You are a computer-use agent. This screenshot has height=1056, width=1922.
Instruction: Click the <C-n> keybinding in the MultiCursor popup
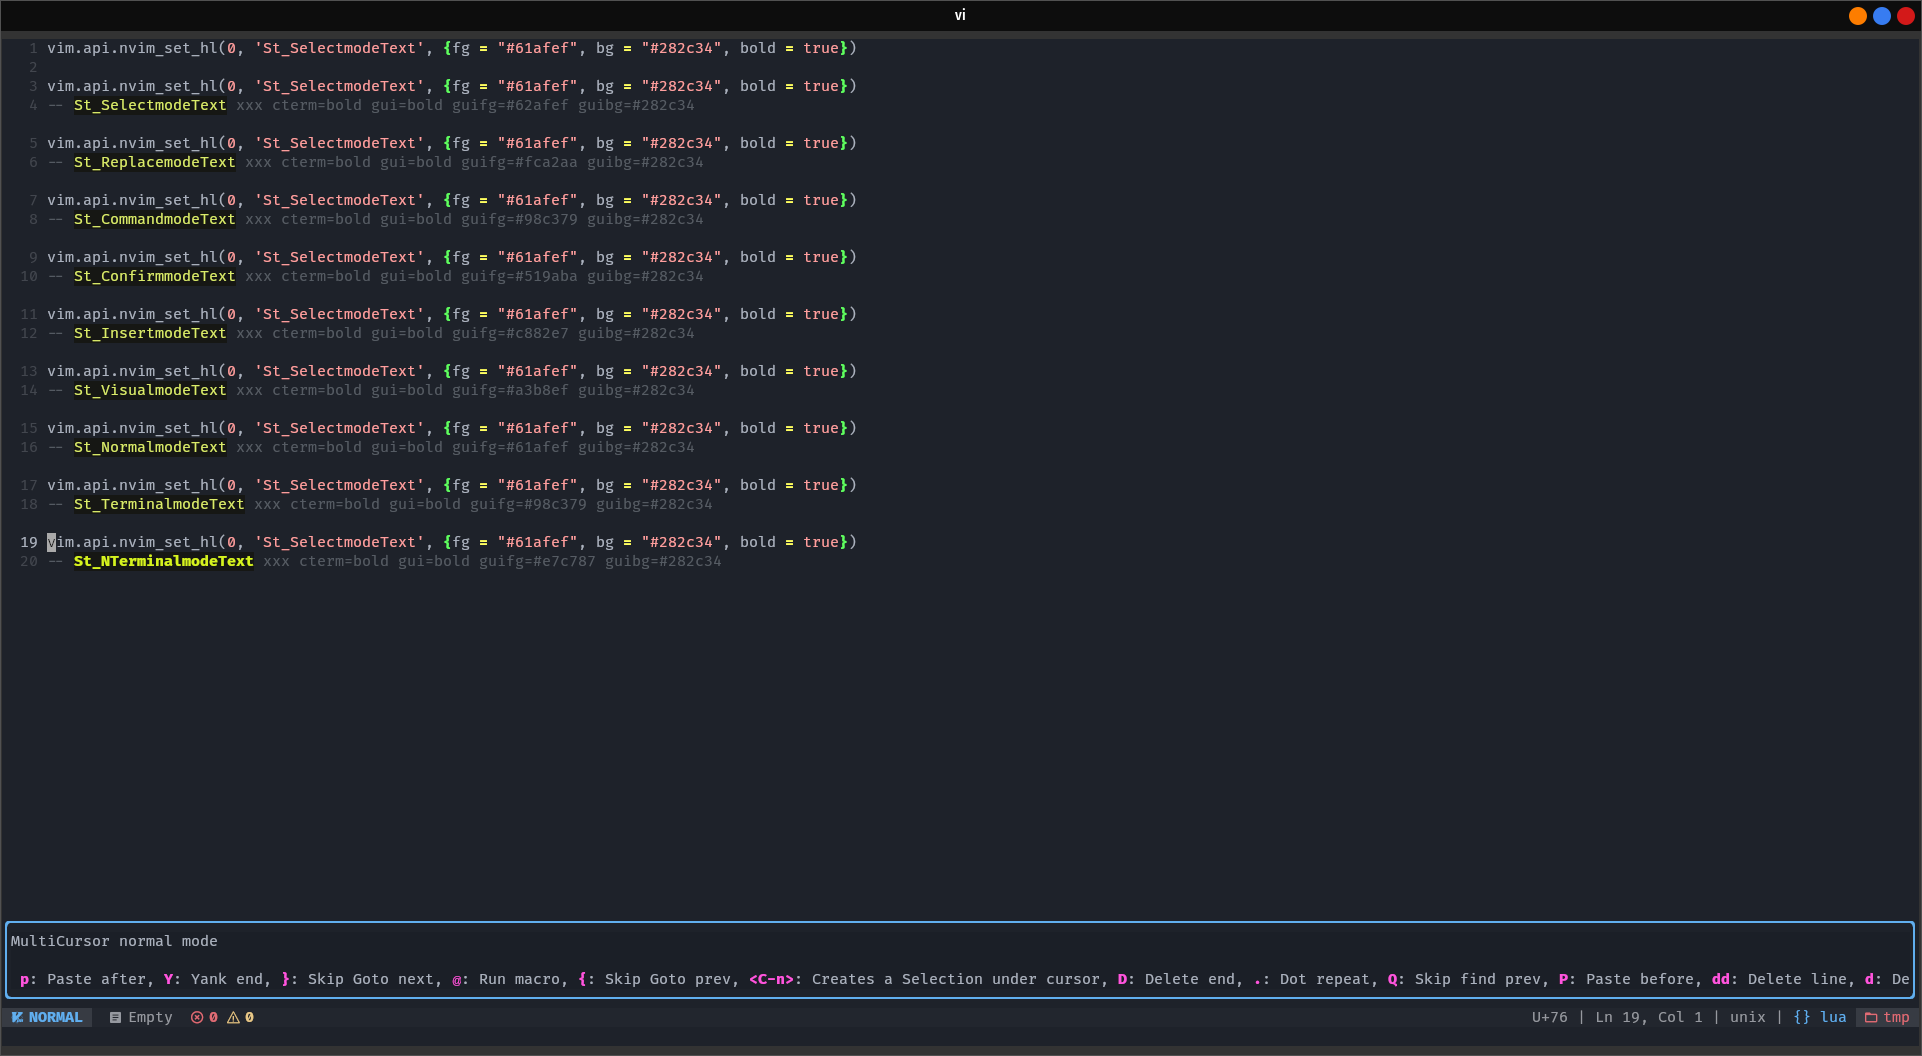tap(771, 980)
